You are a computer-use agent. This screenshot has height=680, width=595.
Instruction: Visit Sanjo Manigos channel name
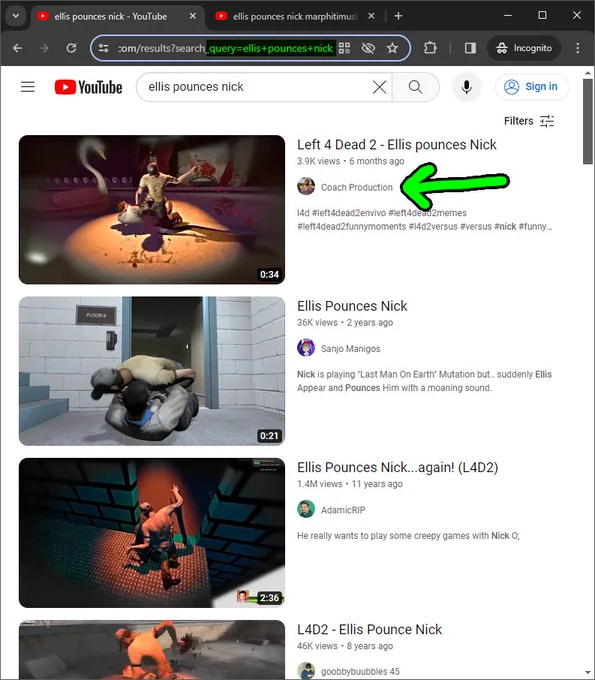coord(350,349)
